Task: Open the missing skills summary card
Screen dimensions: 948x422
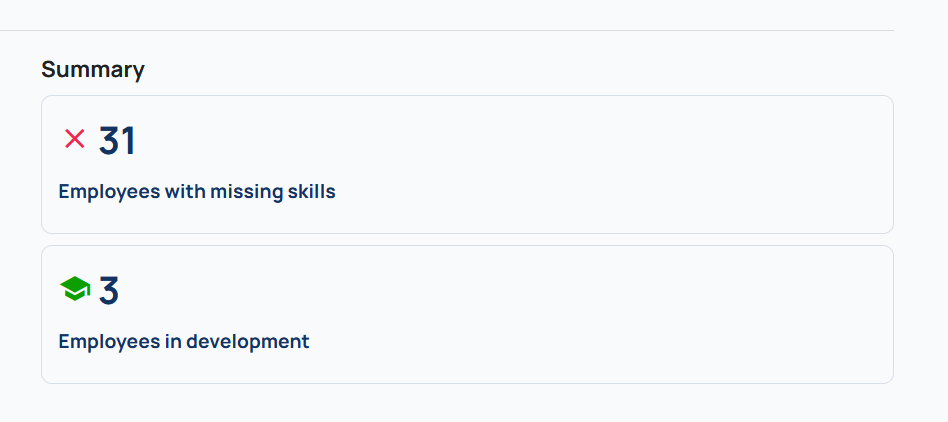Action: tap(467, 164)
